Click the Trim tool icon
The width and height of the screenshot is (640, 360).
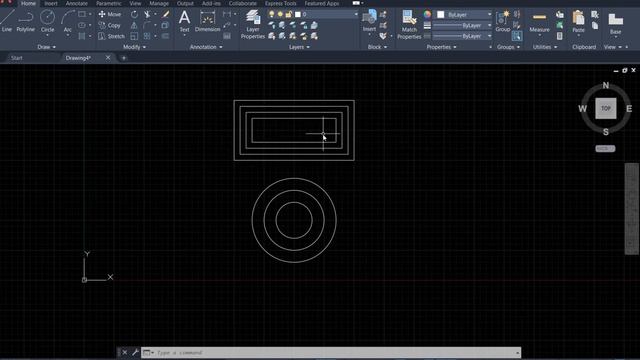click(147, 14)
